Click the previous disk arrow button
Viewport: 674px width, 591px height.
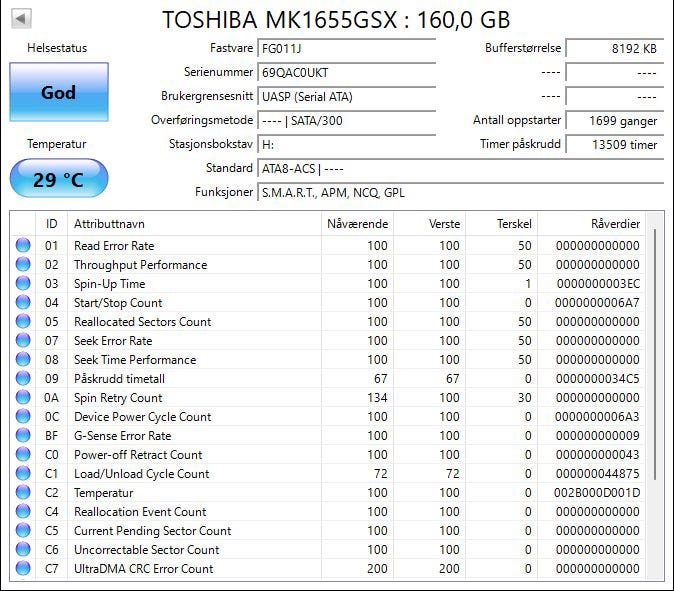[x=21, y=19]
